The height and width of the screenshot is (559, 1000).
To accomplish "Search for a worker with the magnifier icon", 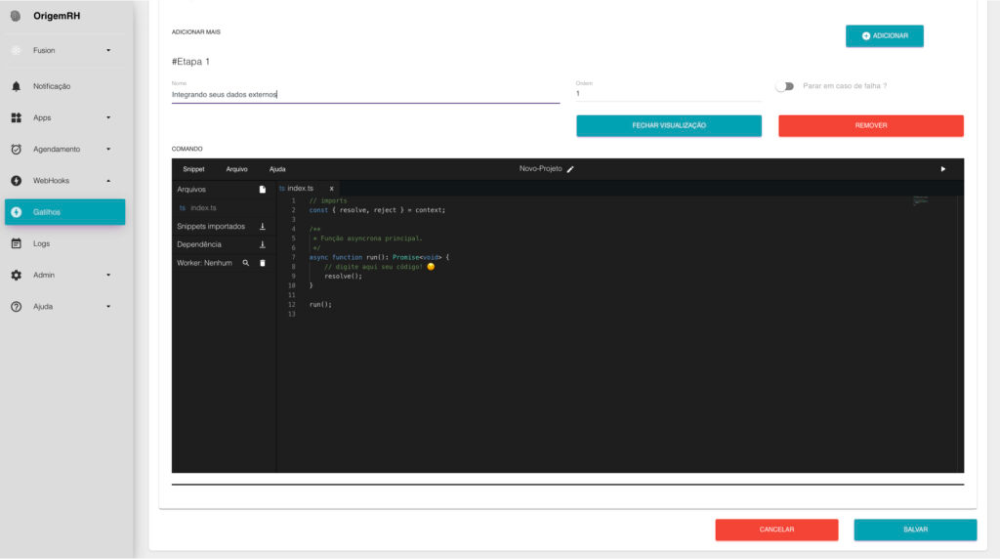I will (x=245, y=263).
